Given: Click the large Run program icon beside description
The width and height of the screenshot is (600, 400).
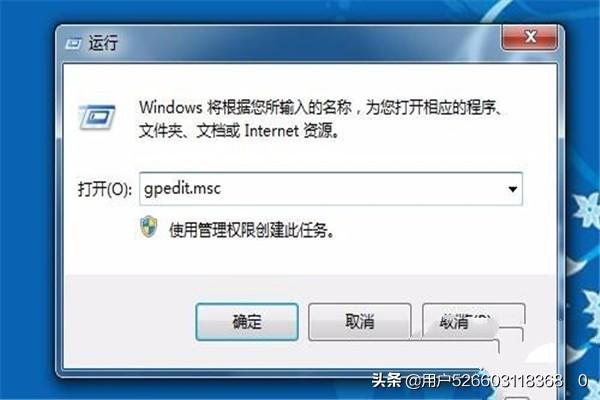Looking at the screenshot, I should click(x=97, y=117).
